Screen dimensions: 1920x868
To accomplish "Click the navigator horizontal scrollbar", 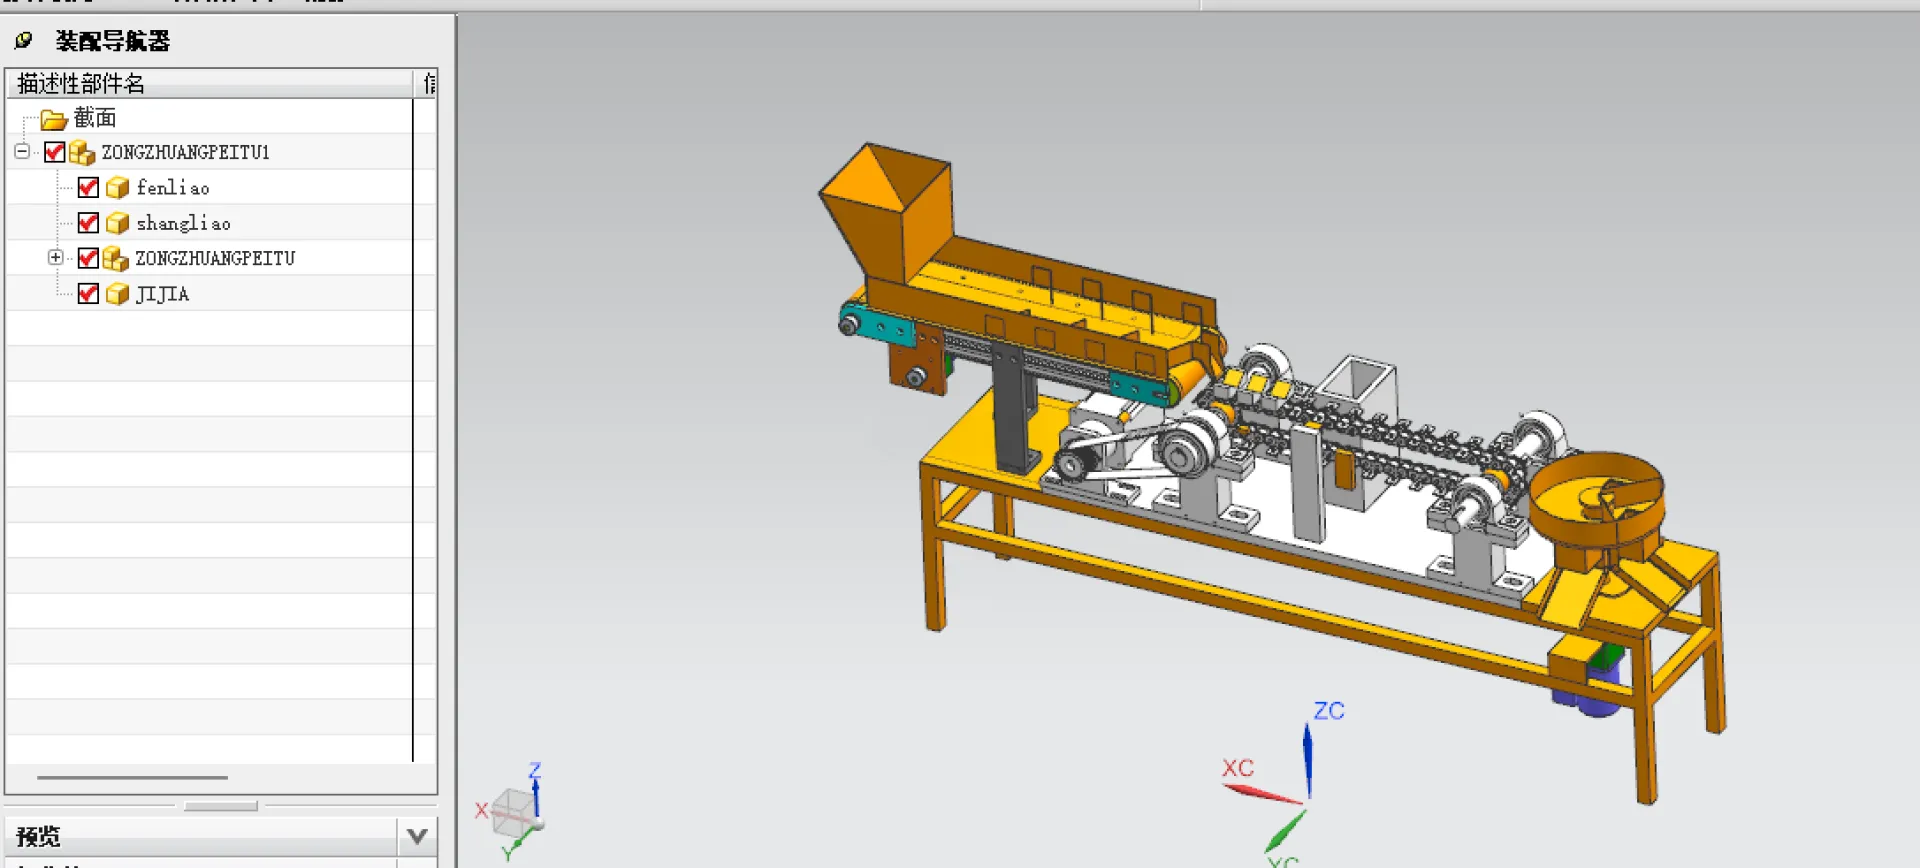I will tap(132, 777).
